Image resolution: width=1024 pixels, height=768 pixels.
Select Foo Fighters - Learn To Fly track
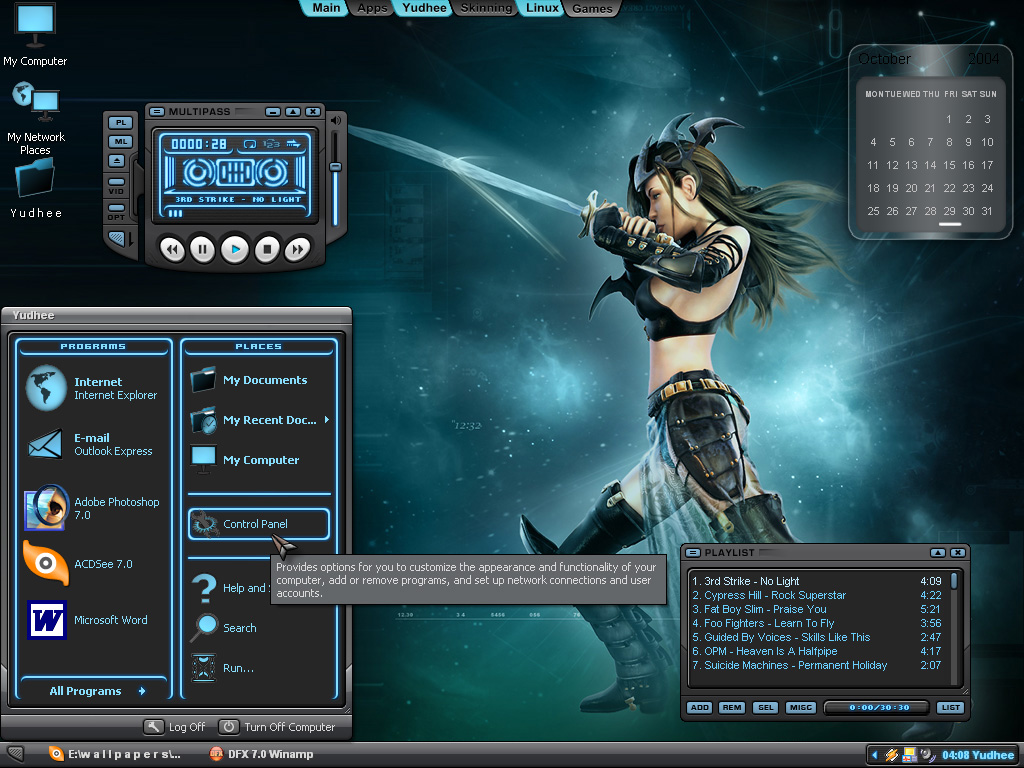click(x=768, y=623)
